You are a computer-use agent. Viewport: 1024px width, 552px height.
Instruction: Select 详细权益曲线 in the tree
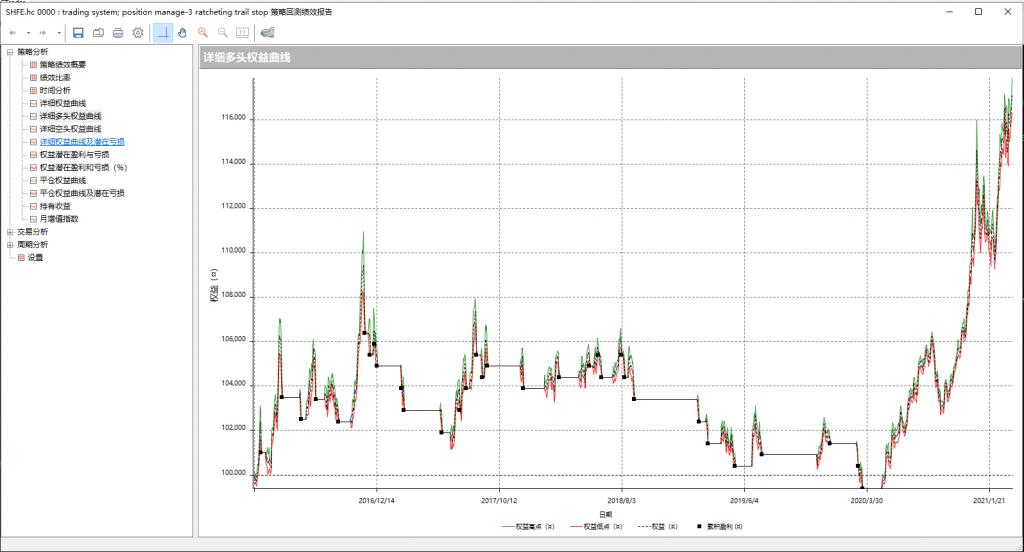click(63, 103)
